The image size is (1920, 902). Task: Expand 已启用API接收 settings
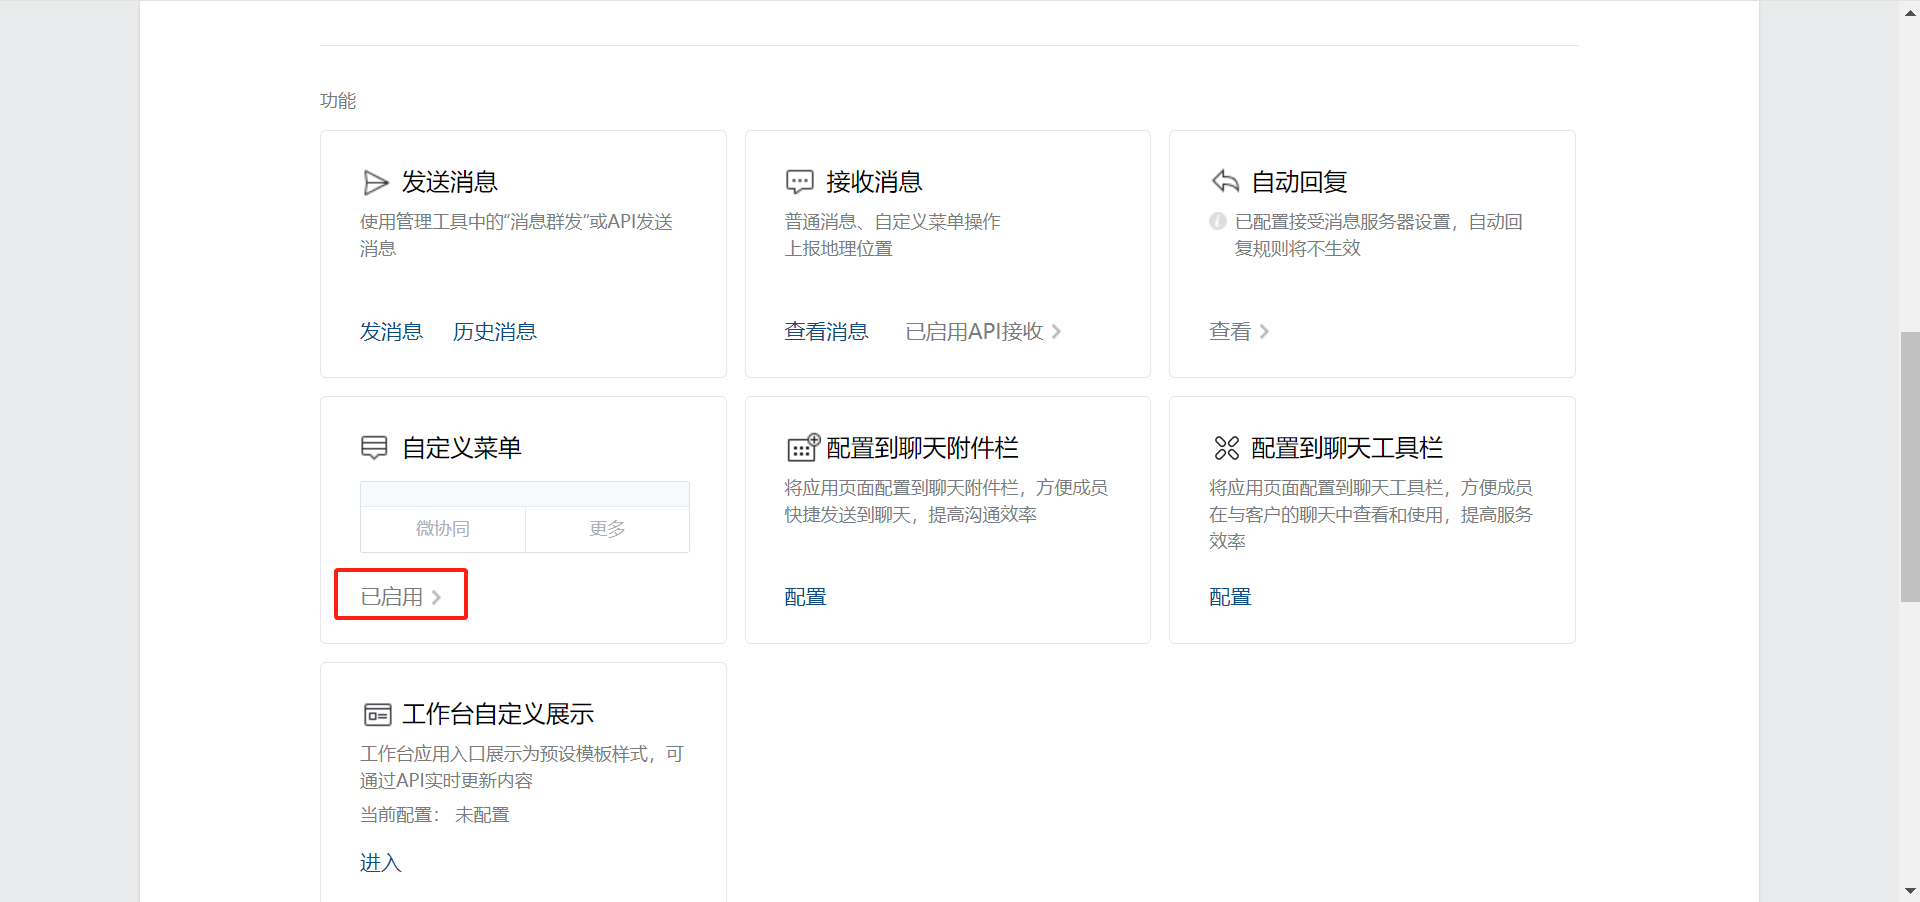pos(982,332)
